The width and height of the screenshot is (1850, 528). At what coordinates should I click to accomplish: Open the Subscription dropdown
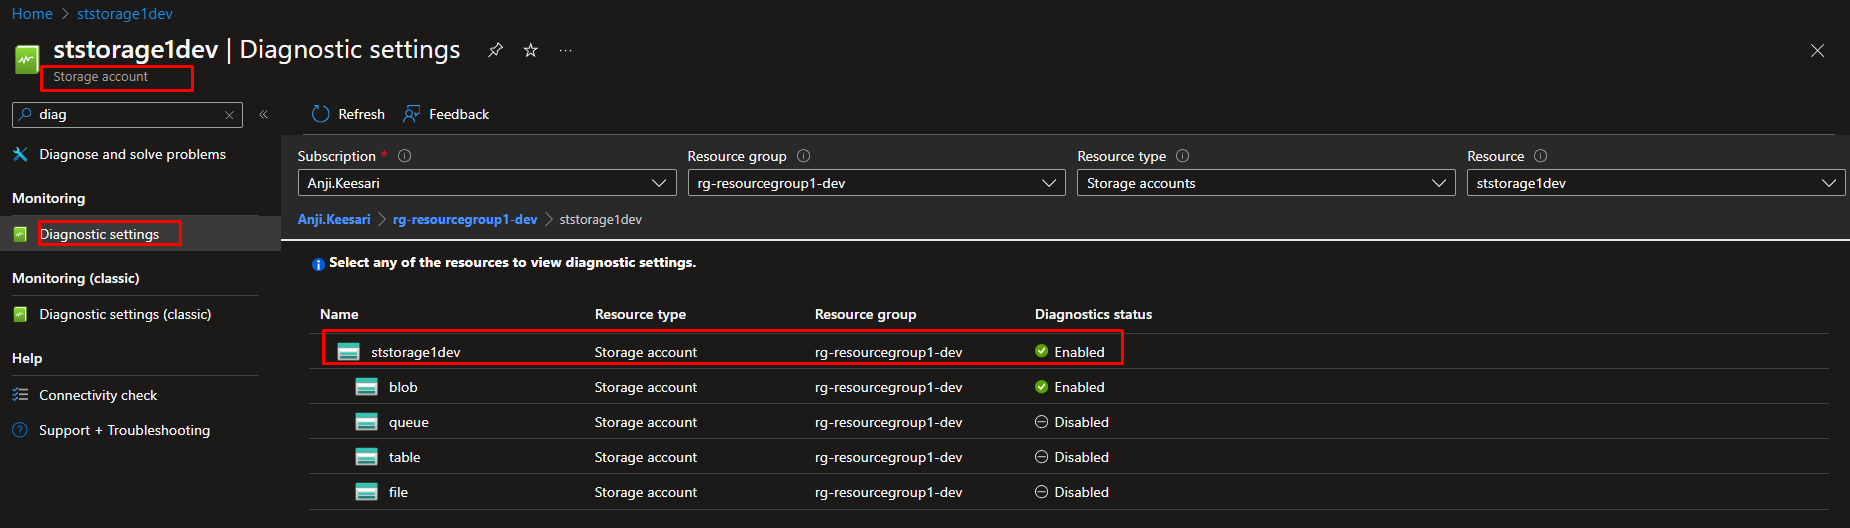click(485, 183)
